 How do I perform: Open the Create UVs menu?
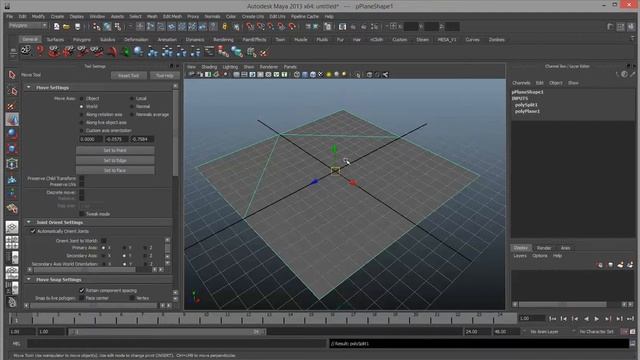(x=253, y=17)
